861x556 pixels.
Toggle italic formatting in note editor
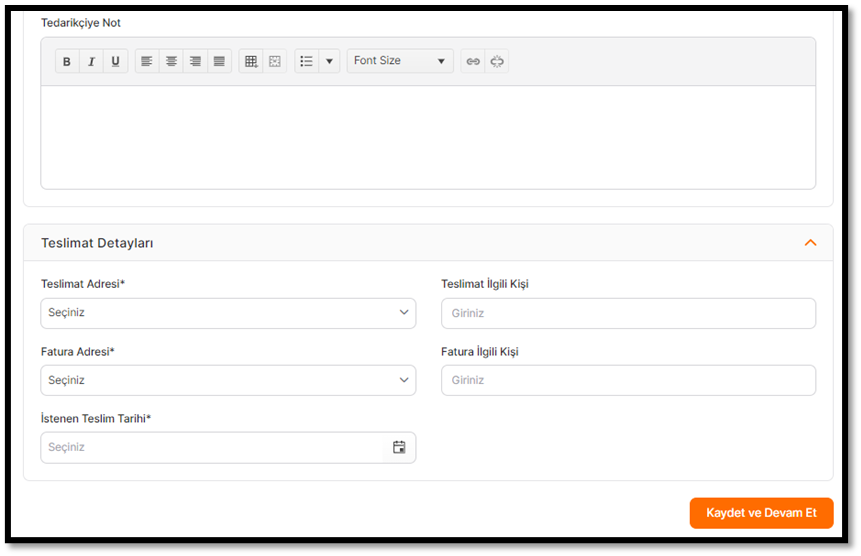(91, 61)
